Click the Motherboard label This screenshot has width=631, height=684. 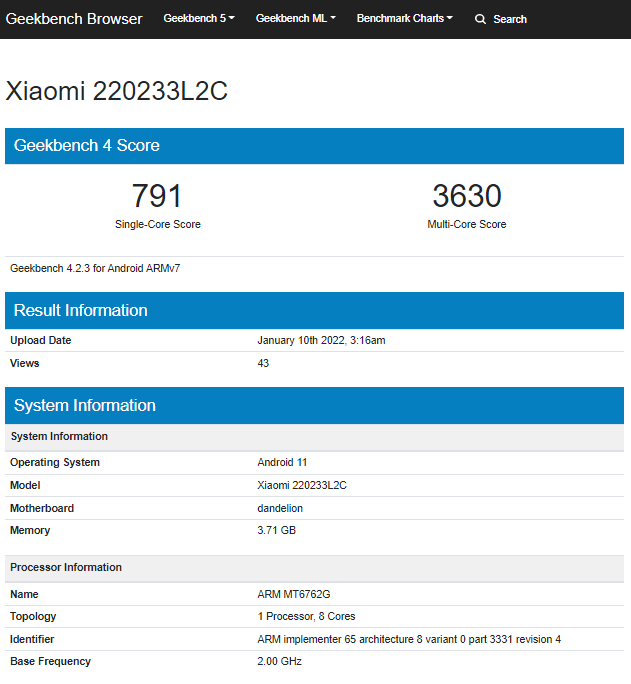(42, 508)
